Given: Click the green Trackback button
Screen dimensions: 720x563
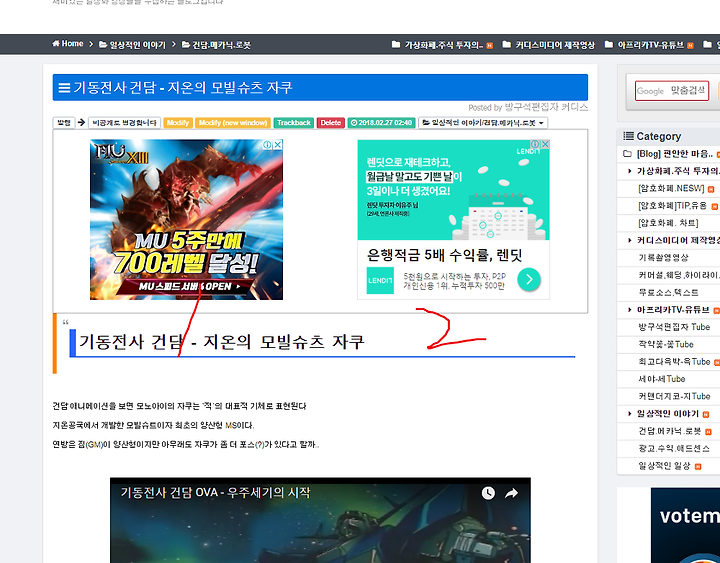Looking at the screenshot, I should [294, 123].
